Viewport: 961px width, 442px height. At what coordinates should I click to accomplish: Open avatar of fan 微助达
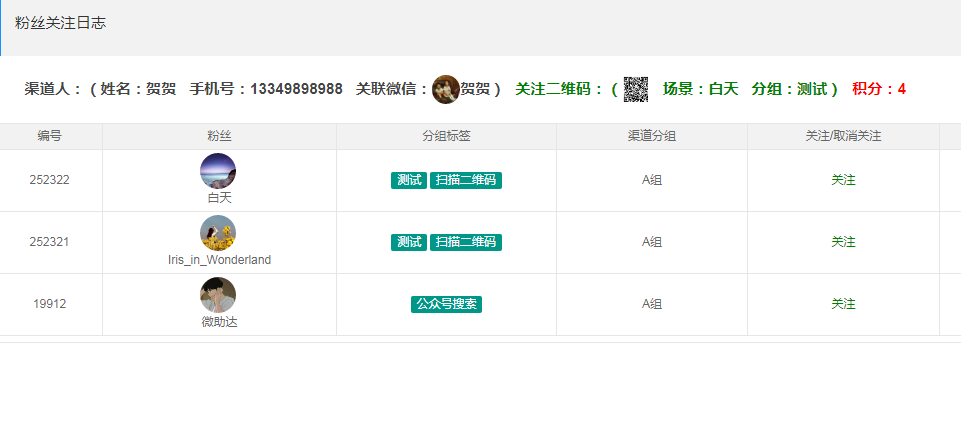click(218, 295)
